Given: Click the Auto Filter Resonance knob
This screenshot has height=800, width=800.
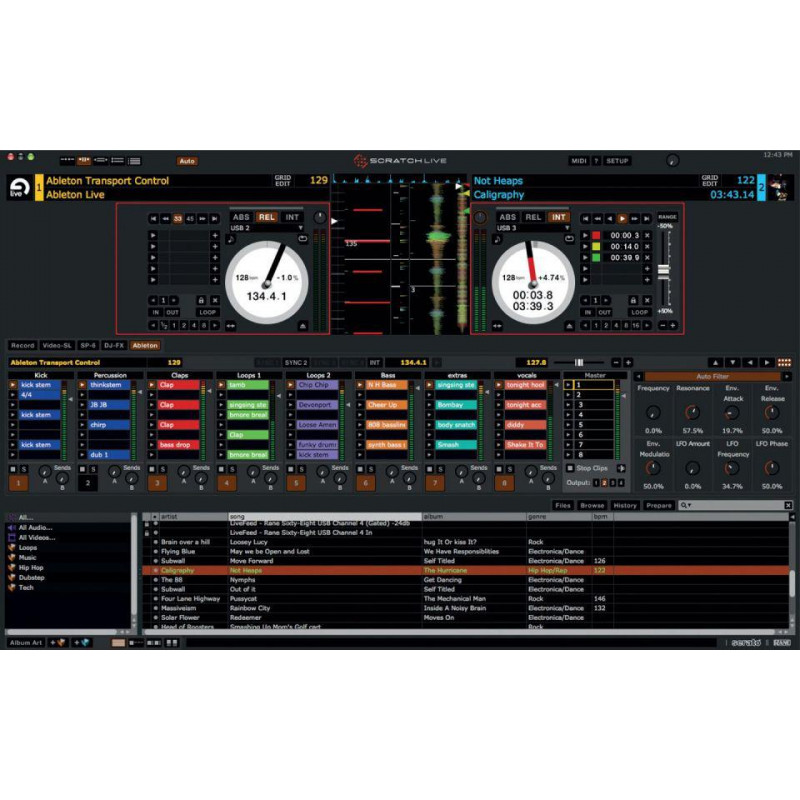Looking at the screenshot, I should pos(692,412).
